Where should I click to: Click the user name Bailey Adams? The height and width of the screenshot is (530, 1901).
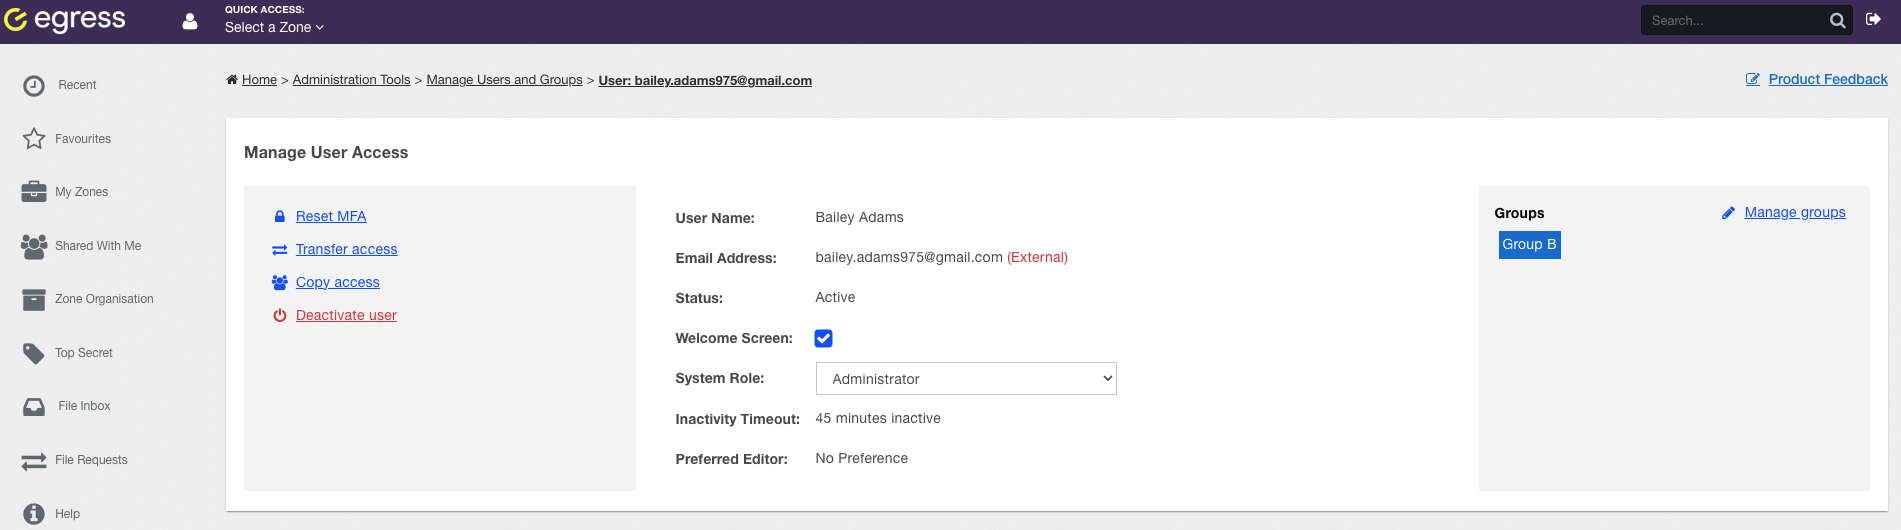859,218
